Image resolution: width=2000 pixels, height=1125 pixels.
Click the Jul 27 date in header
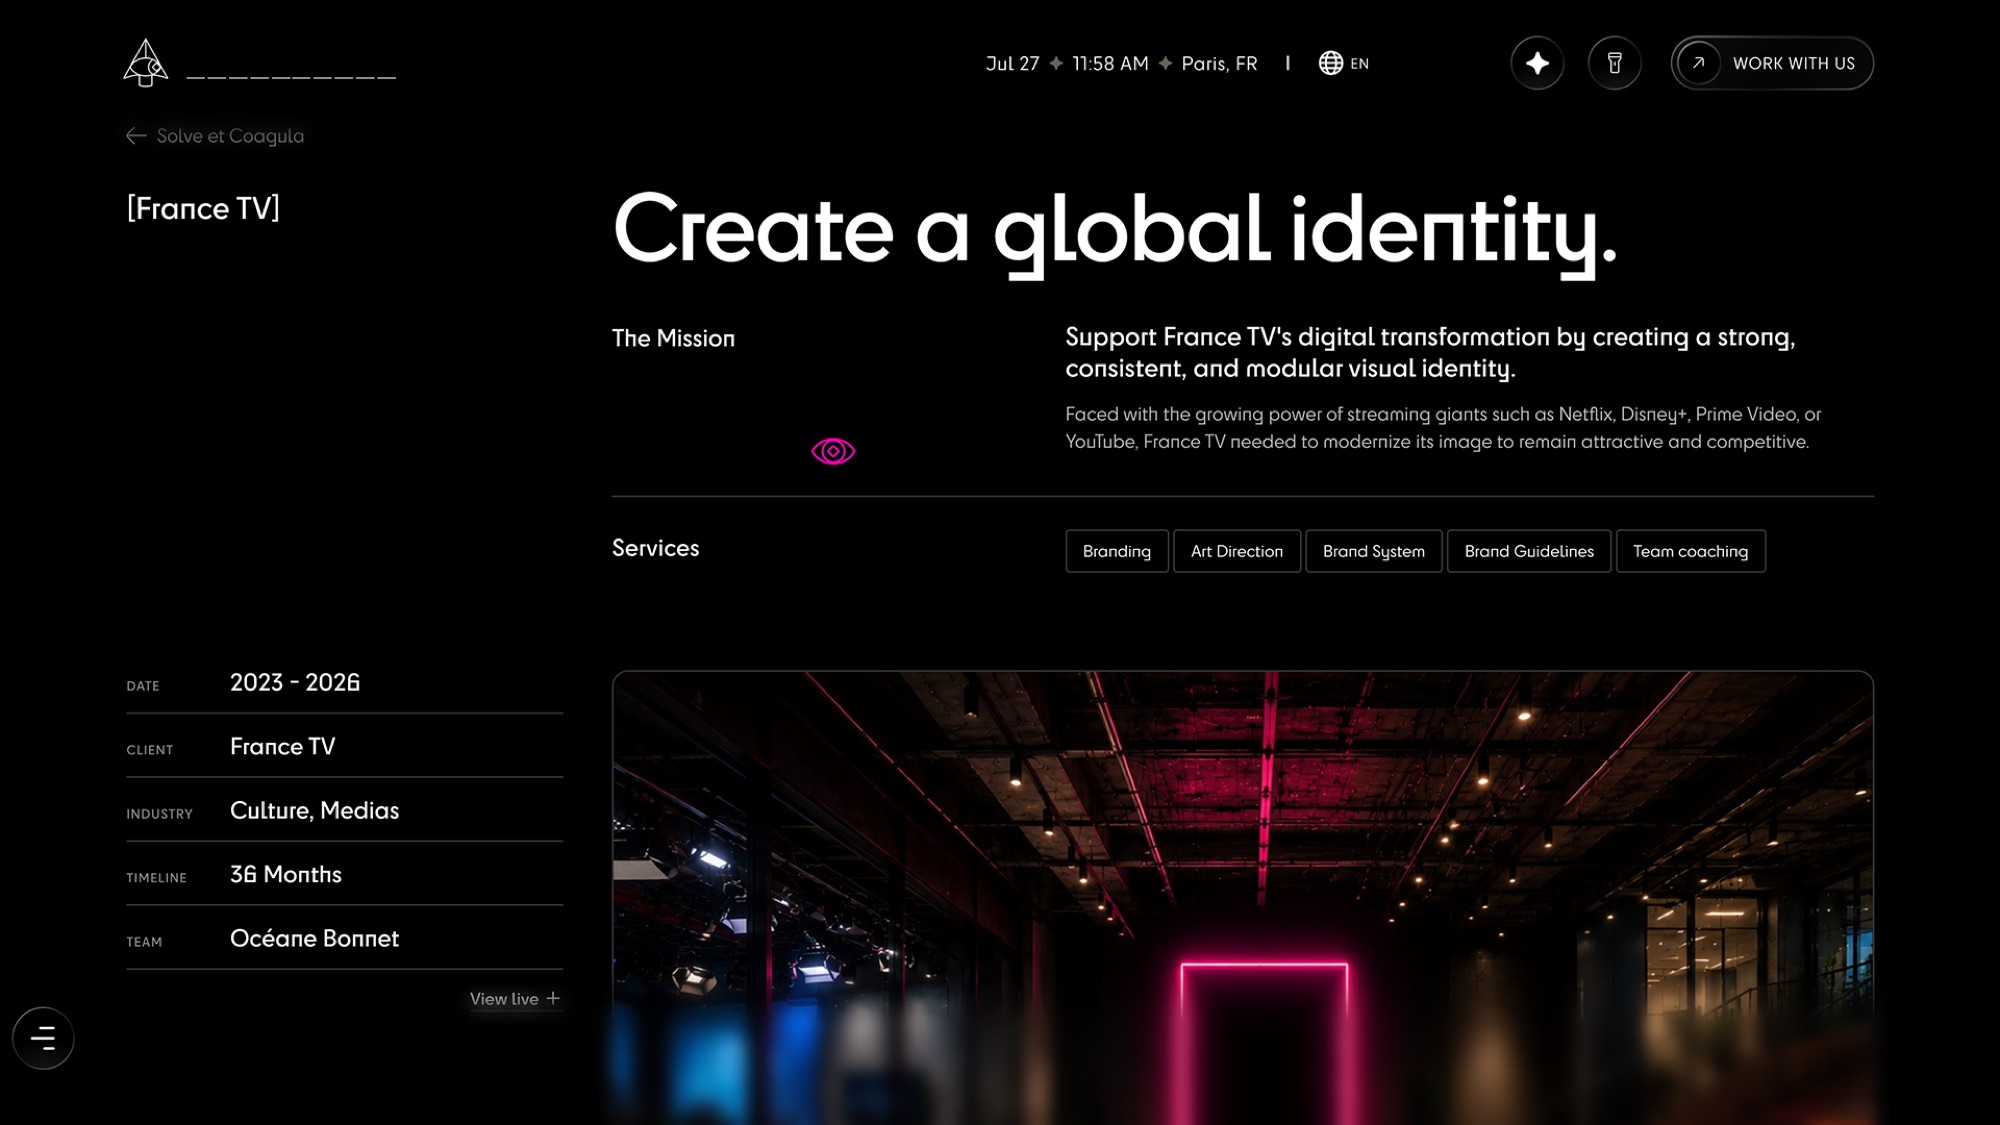click(x=1012, y=63)
